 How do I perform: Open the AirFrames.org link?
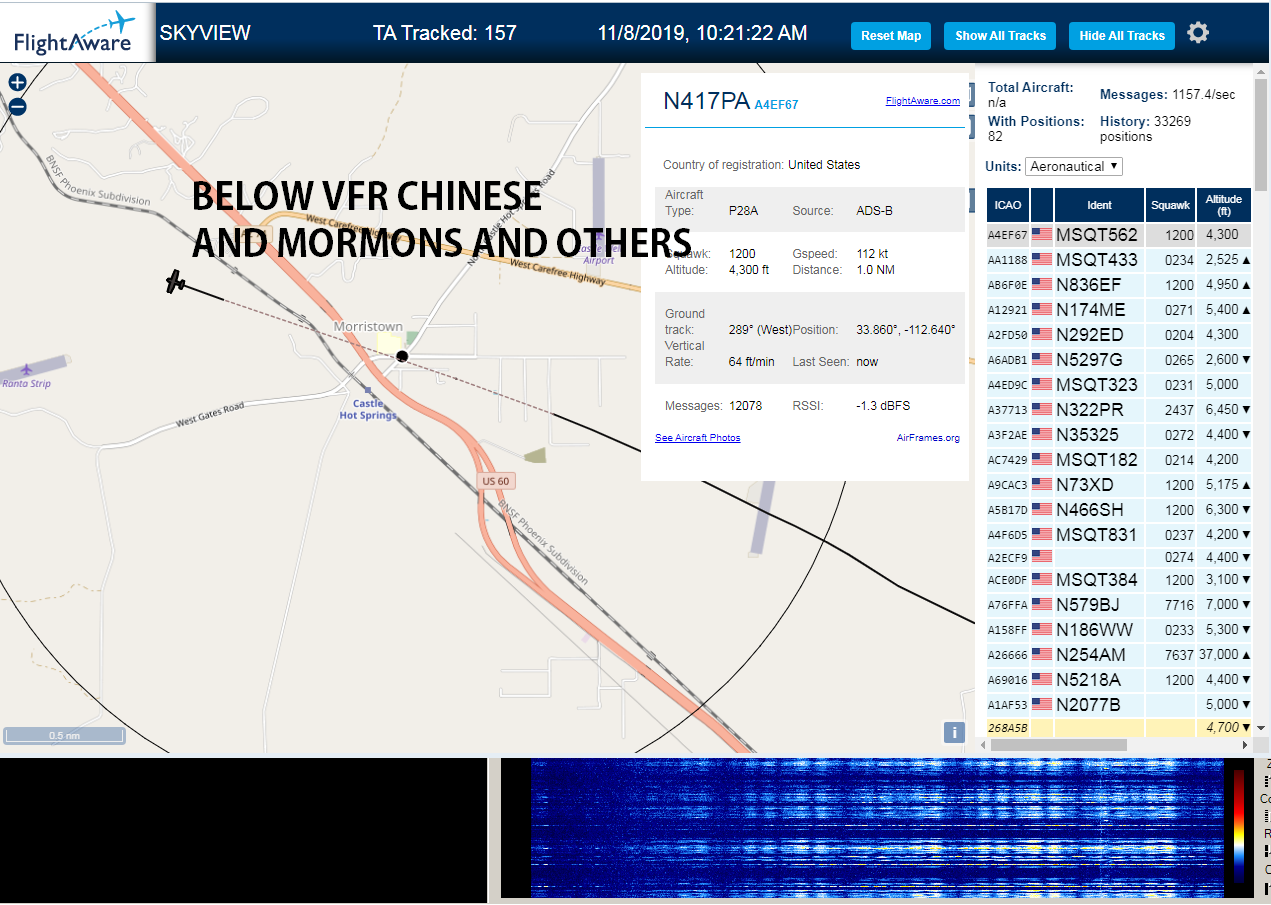[x=928, y=438]
